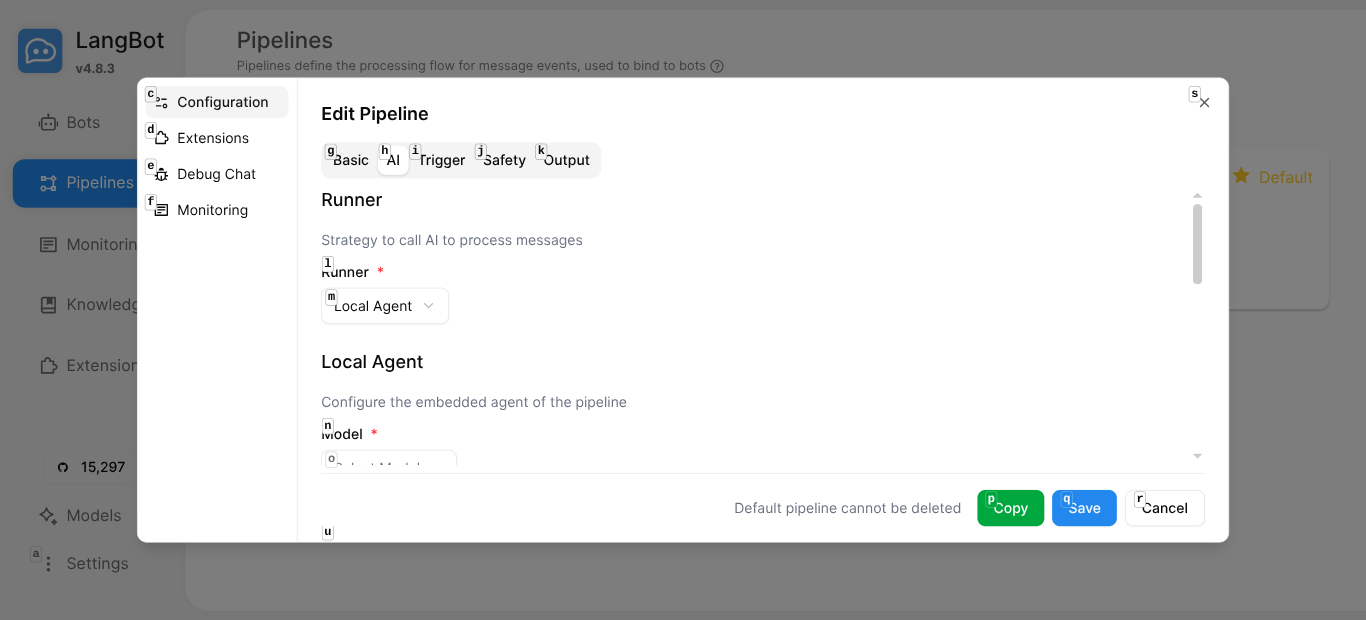Open Settings from the sidebar

pos(48,563)
